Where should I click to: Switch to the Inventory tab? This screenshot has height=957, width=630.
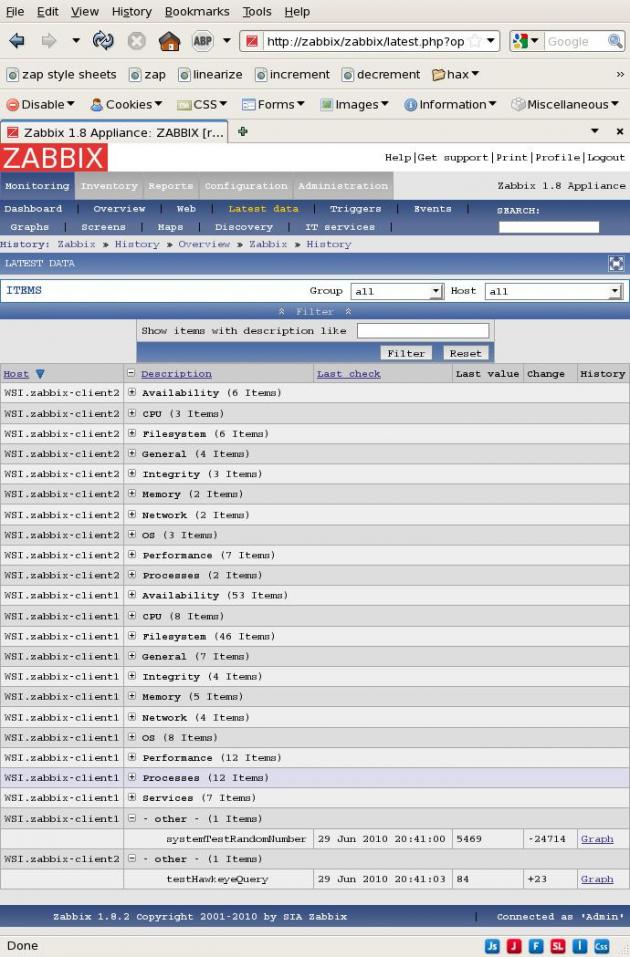(109, 186)
